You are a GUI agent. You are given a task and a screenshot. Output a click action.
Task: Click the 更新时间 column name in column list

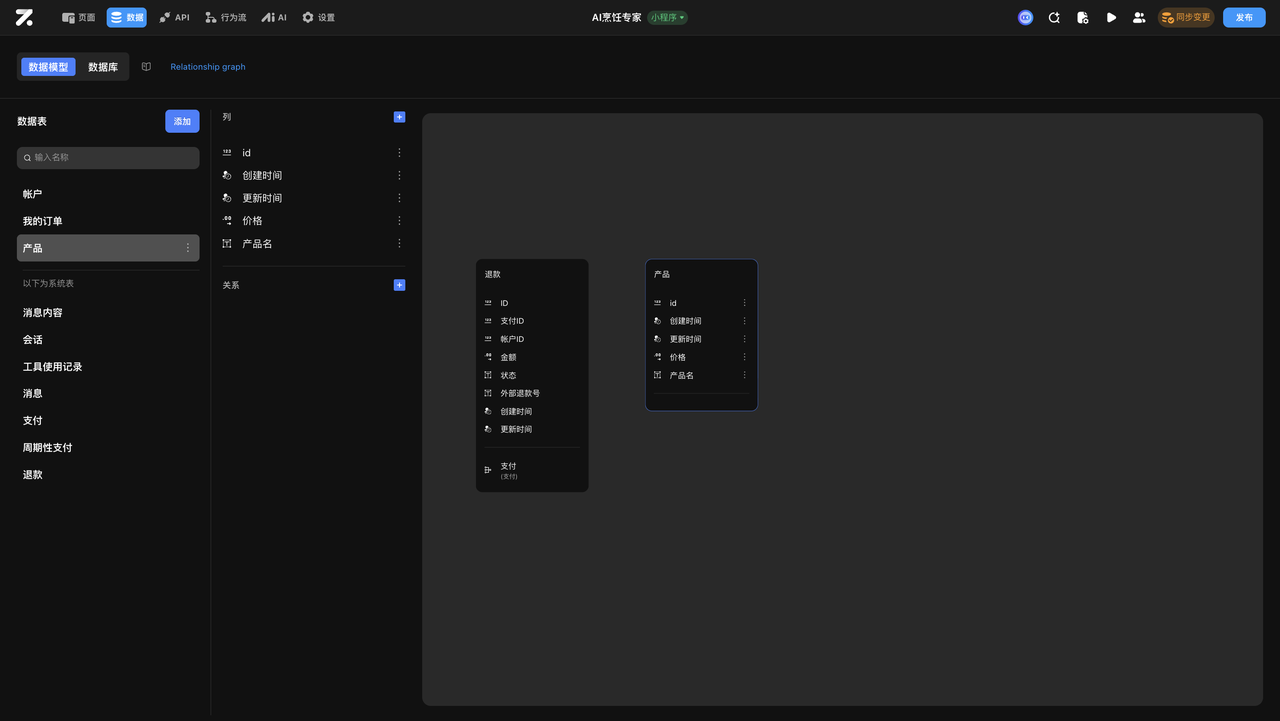(x=262, y=198)
